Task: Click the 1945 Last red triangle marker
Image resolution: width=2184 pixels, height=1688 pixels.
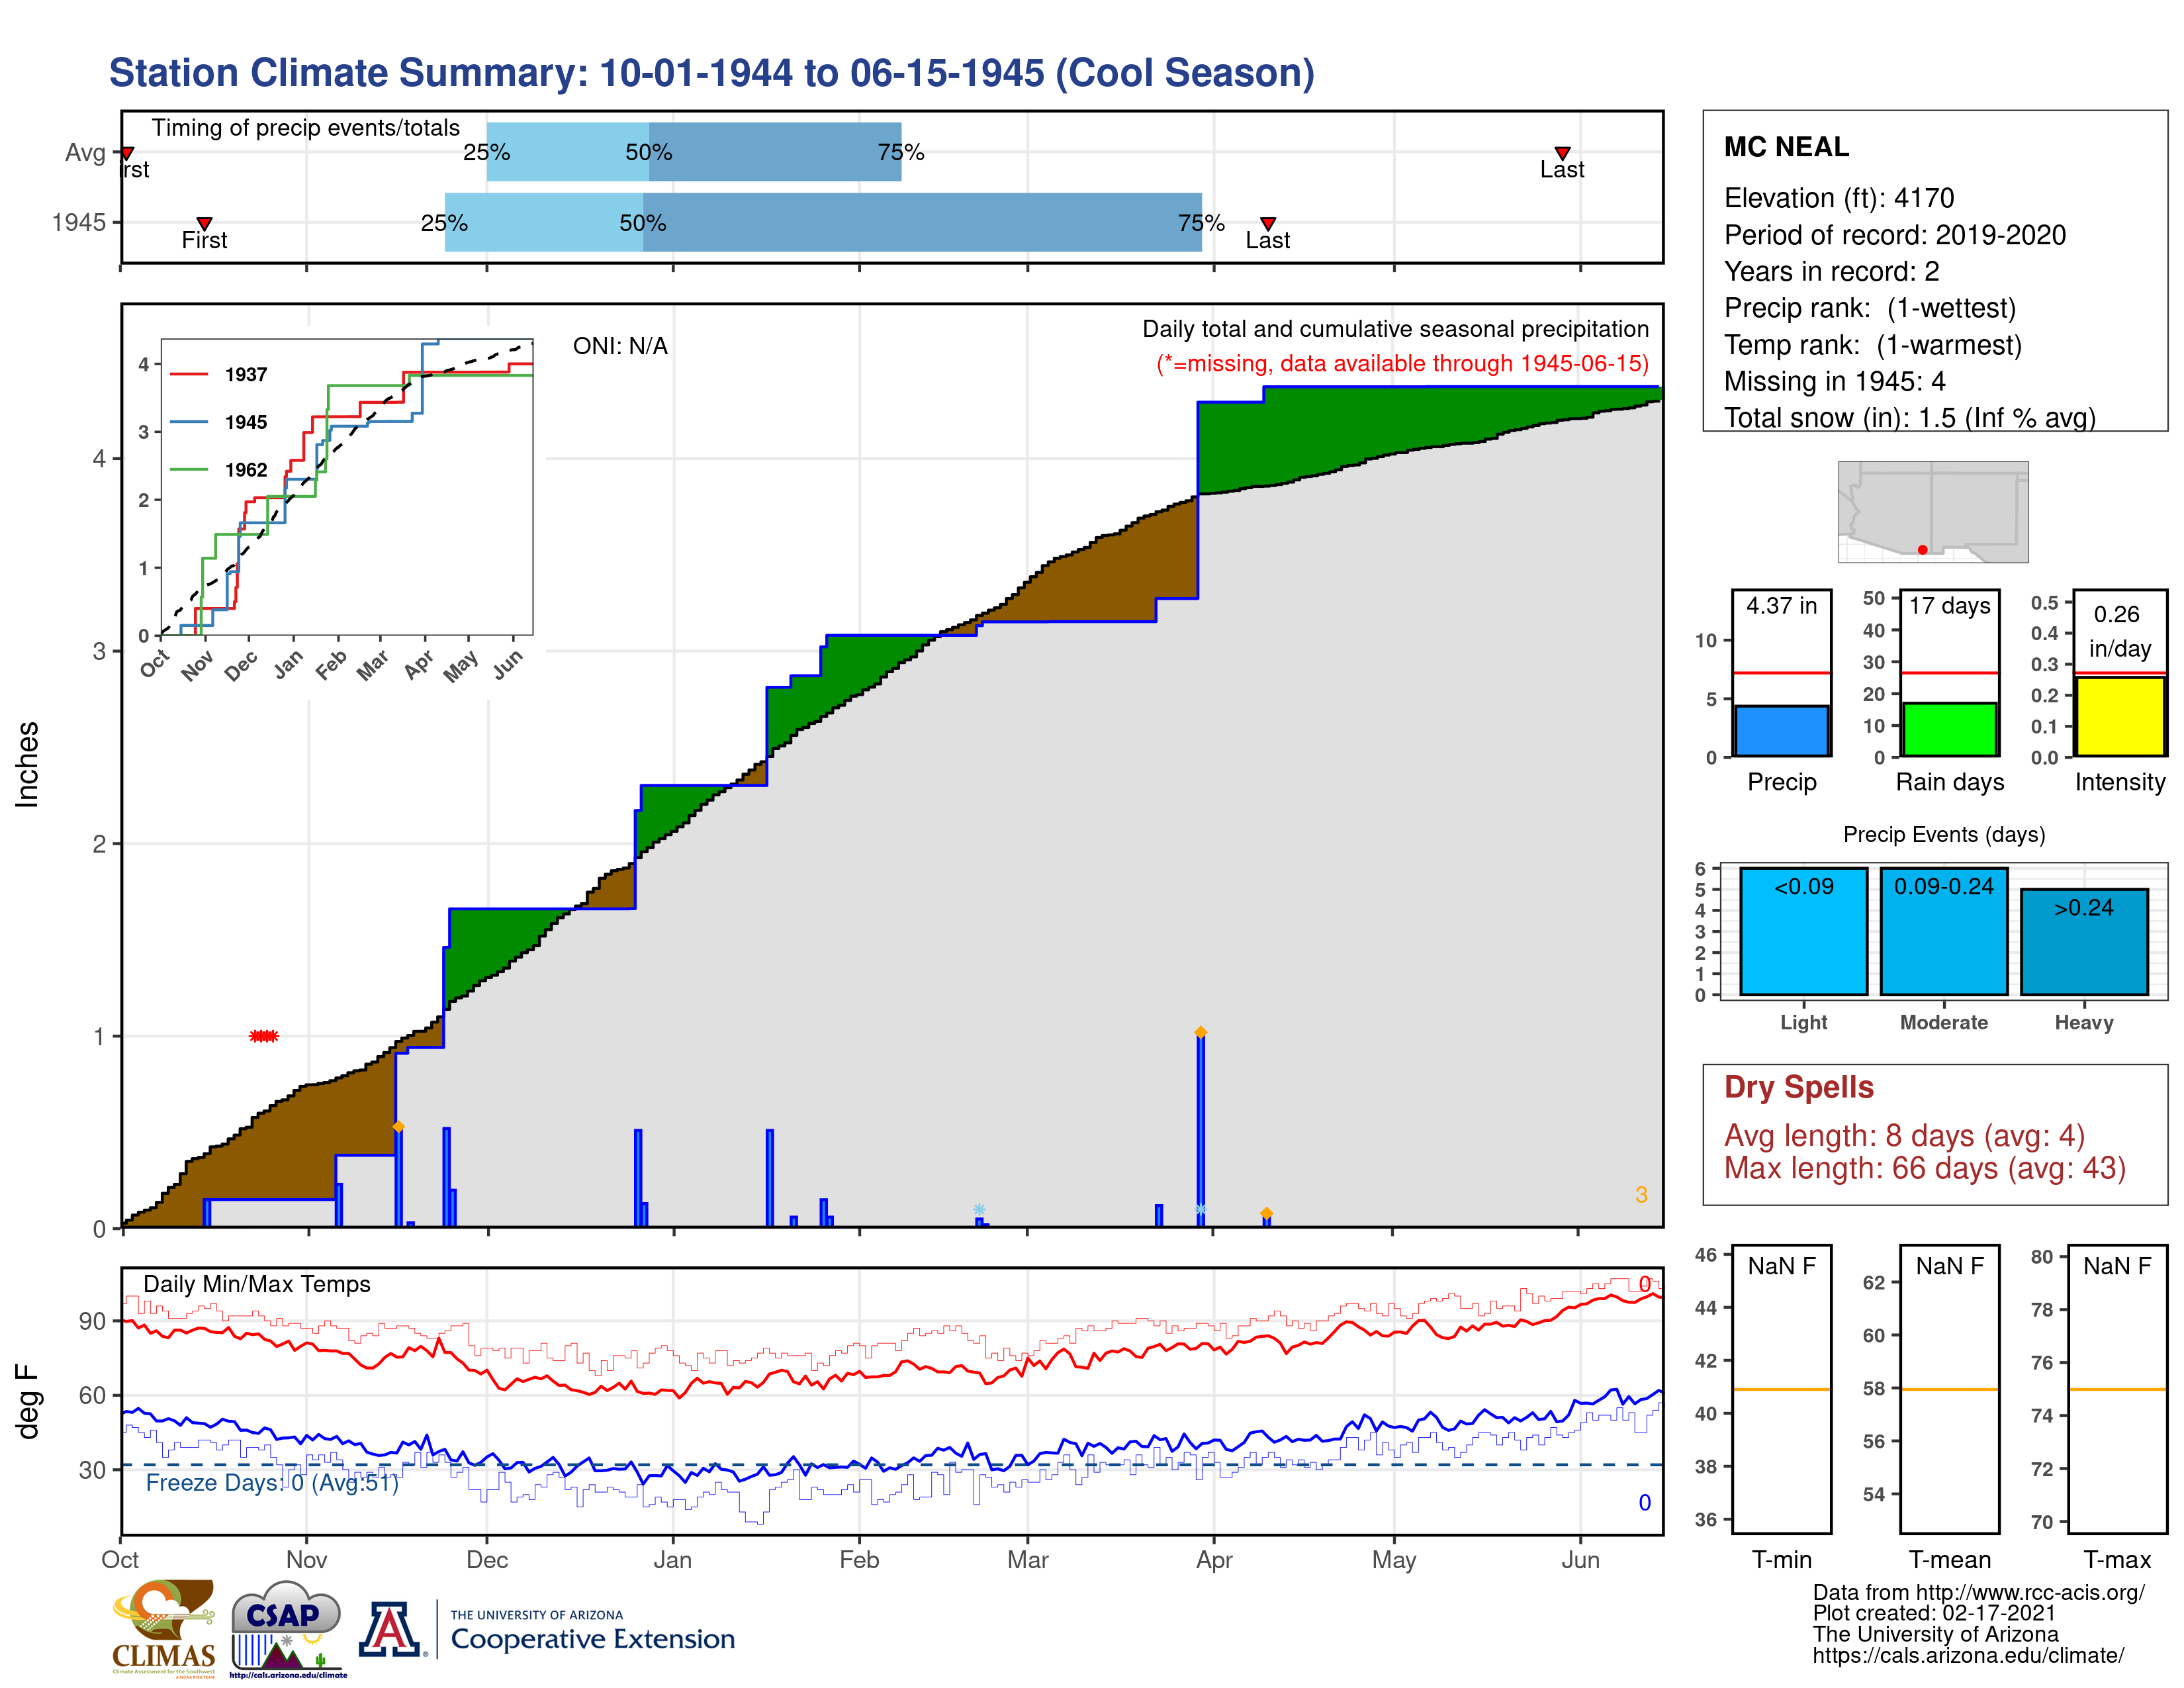Action: click(1267, 223)
